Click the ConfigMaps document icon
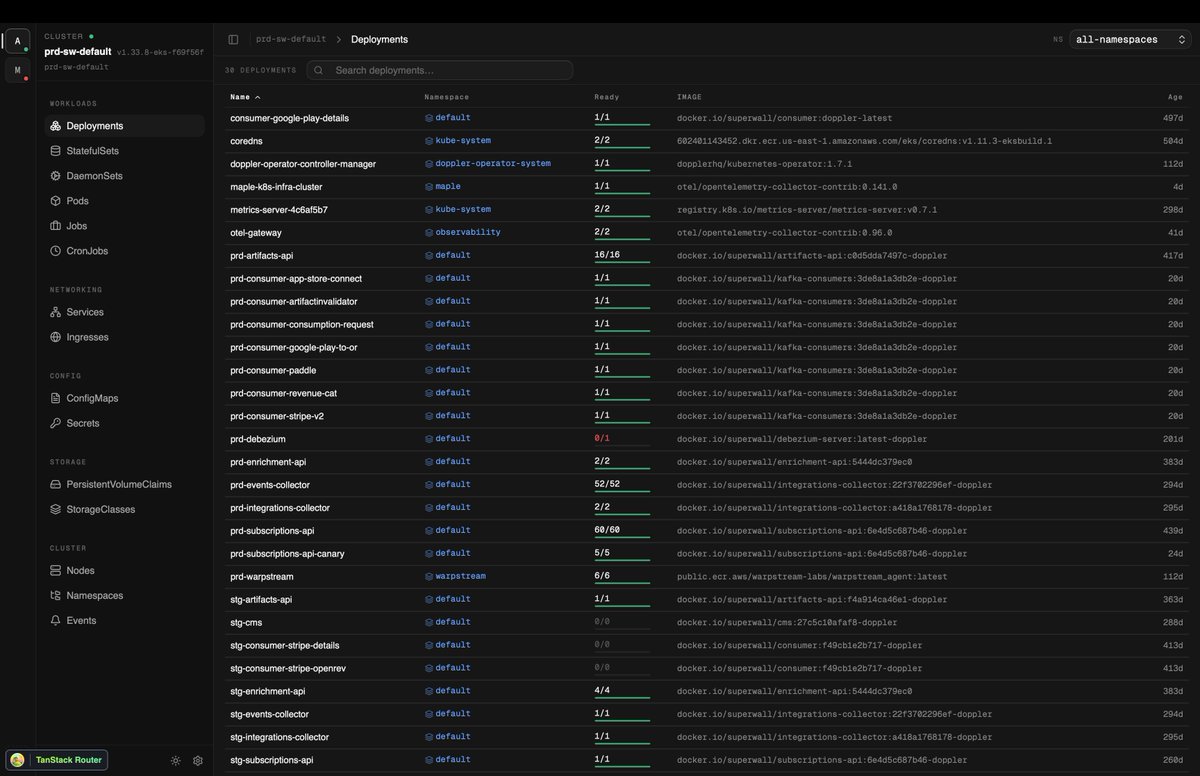This screenshot has width=1200, height=776. 56,398
